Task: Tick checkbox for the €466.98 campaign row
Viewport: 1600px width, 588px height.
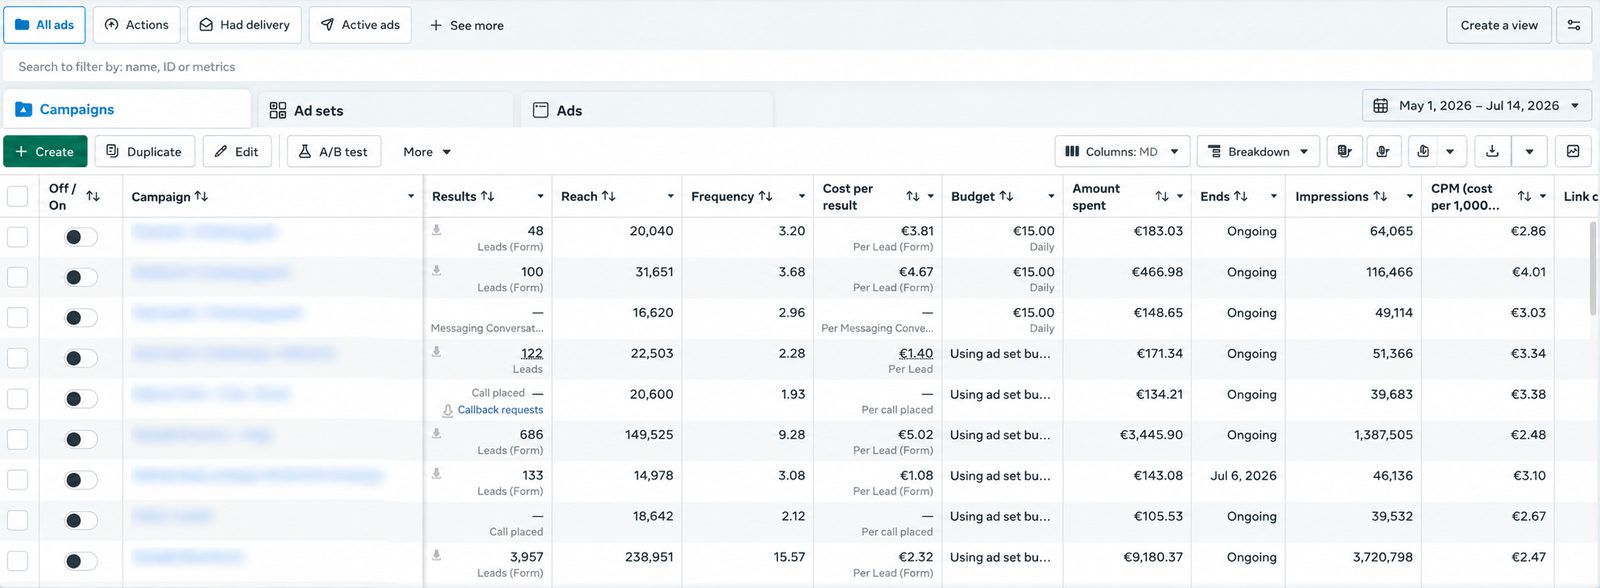Action: tap(18, 277)
